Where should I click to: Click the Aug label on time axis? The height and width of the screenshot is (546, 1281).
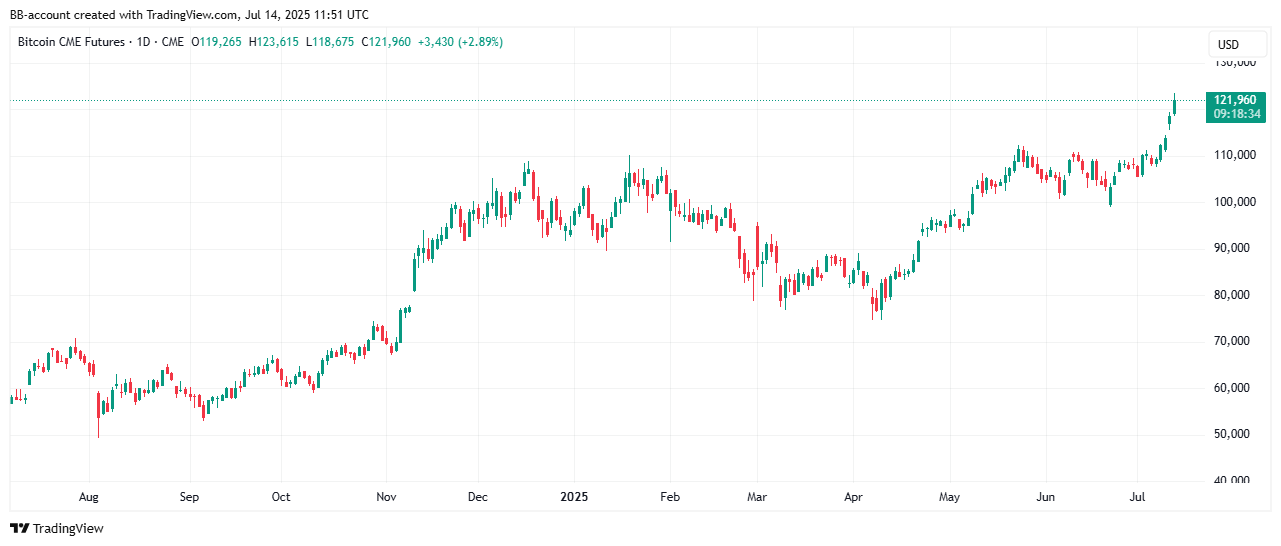point(88,497)
